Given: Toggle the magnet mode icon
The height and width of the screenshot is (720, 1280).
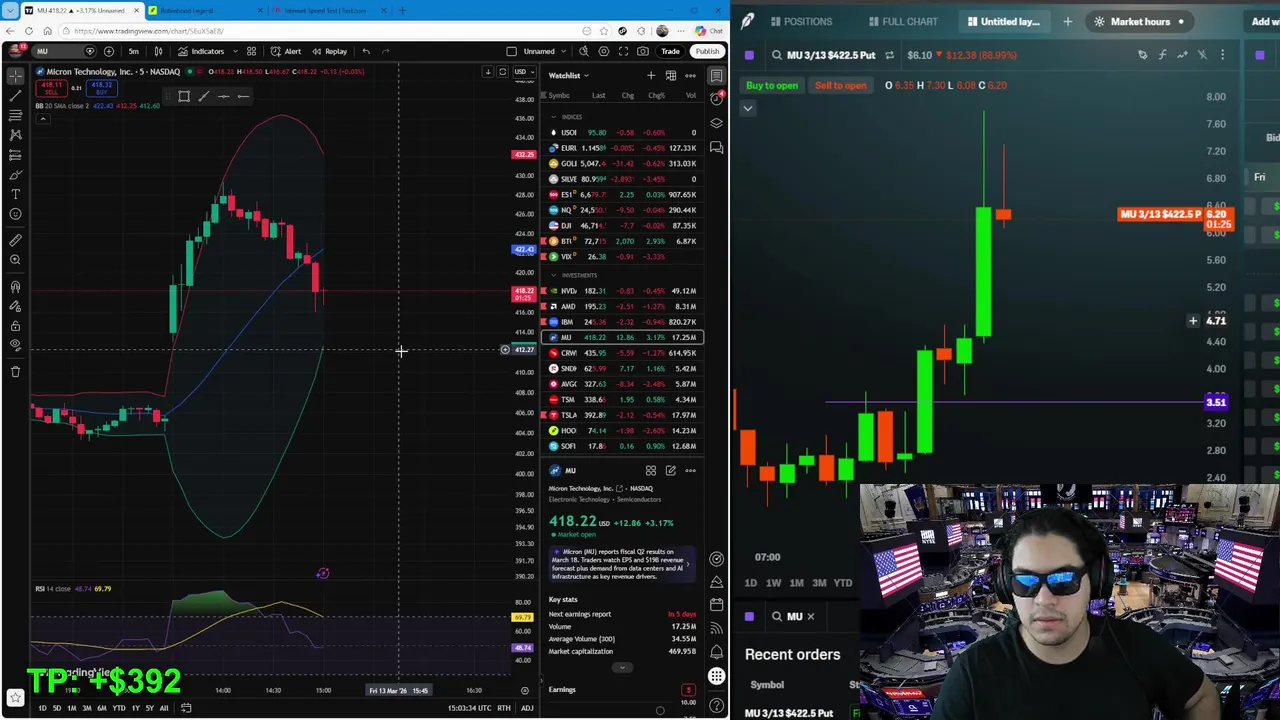Looking at the screenshot, I should point(15,287).
